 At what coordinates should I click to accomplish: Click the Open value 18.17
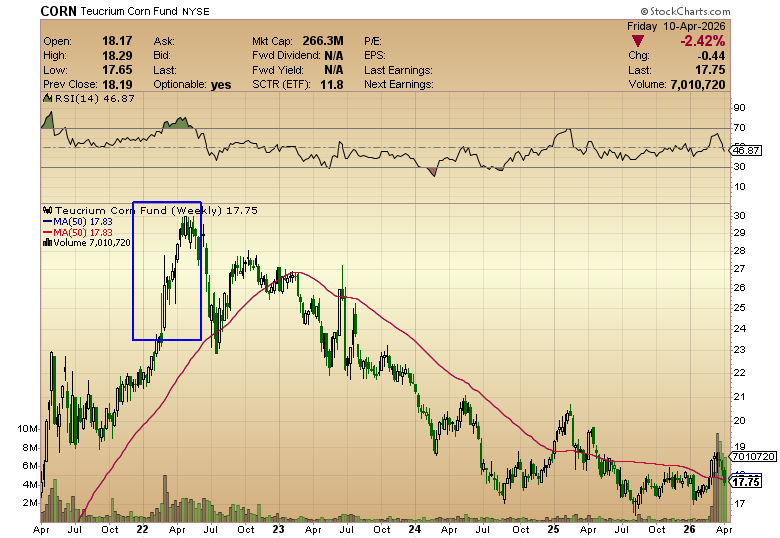pos(117,41)
